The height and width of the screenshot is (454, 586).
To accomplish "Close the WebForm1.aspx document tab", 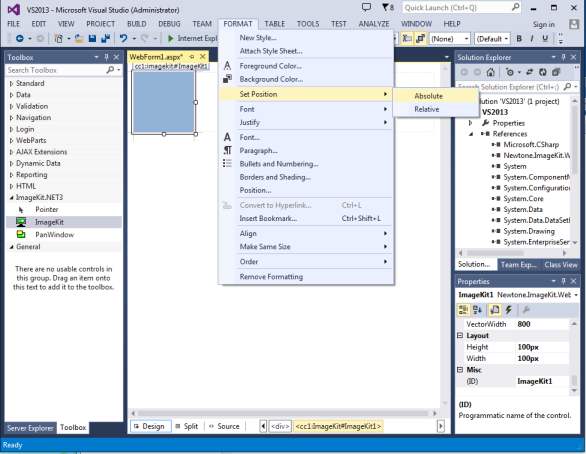I will point(203,57).
